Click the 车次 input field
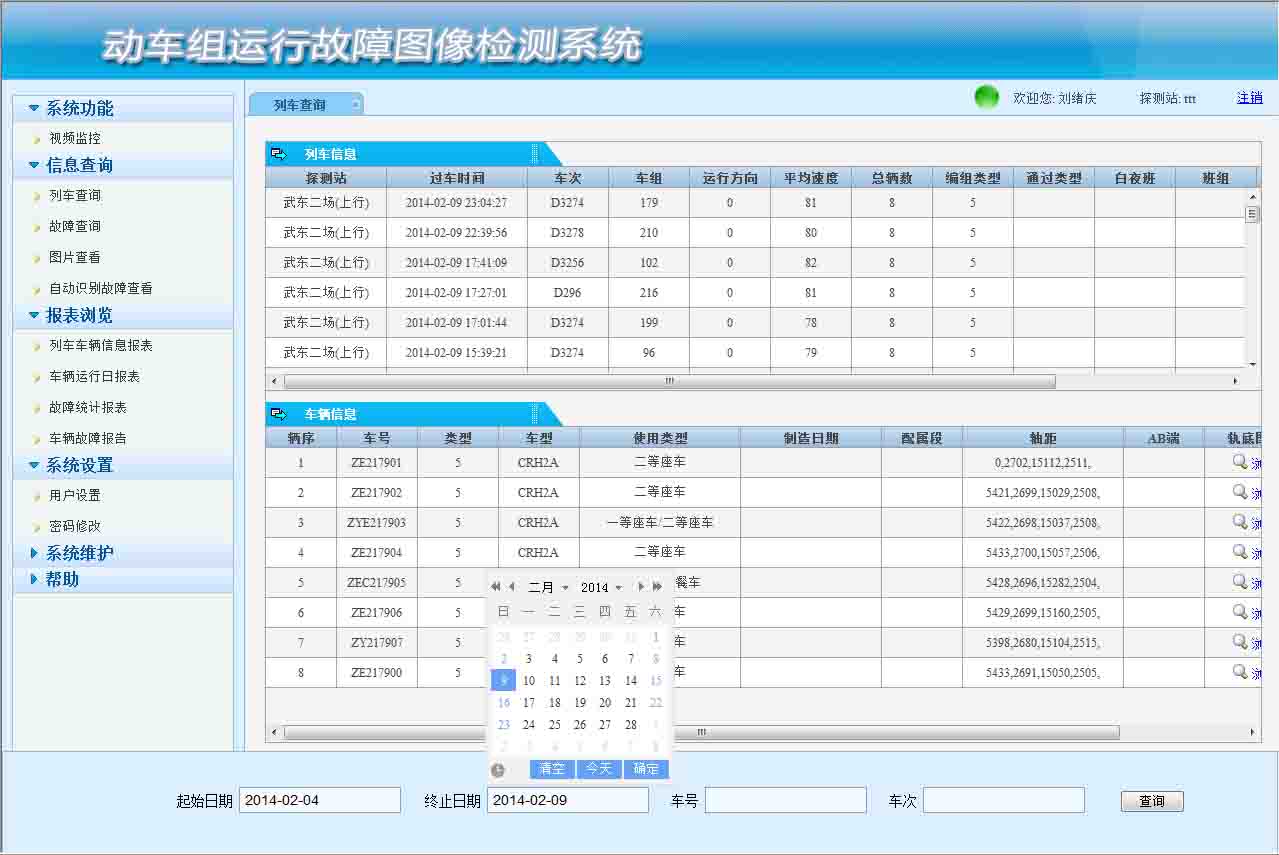Screen dimensions: 1279x855 [1003, 800]
